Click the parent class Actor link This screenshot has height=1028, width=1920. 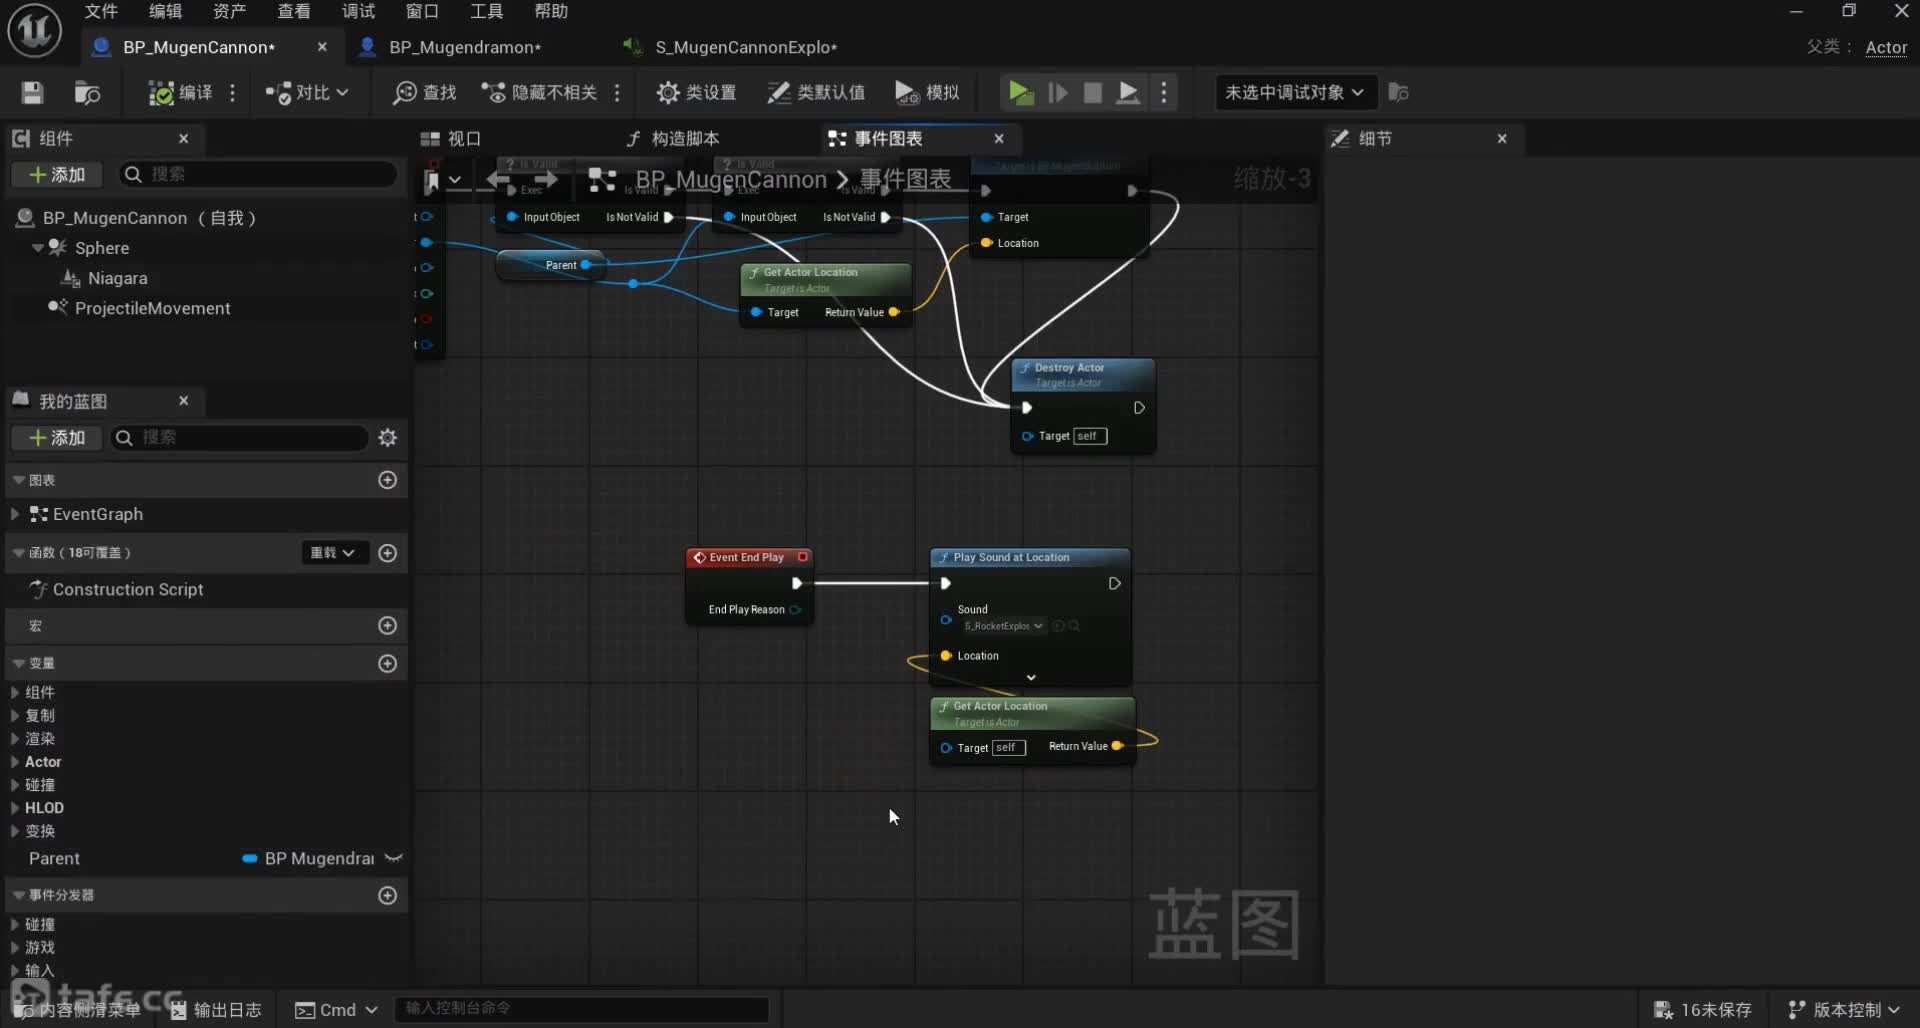click(1886, 47)
